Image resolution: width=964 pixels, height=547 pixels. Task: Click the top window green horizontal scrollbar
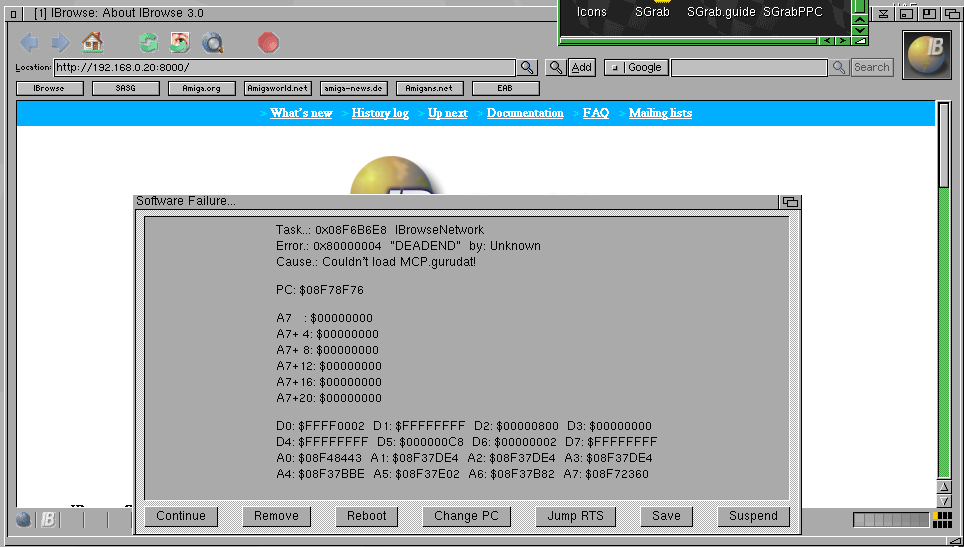click(x=689, y=41)
